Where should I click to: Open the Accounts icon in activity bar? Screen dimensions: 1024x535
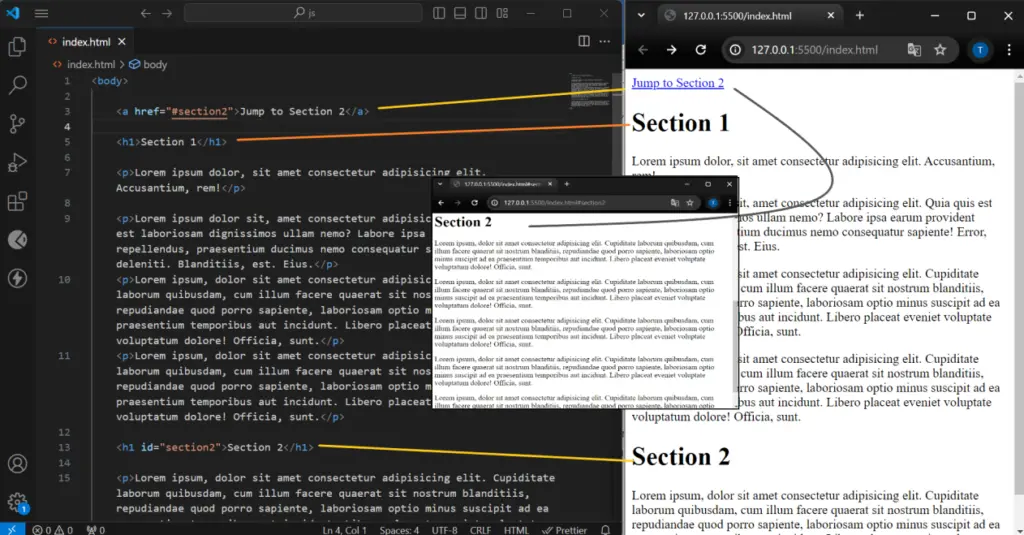coord(18,463)
